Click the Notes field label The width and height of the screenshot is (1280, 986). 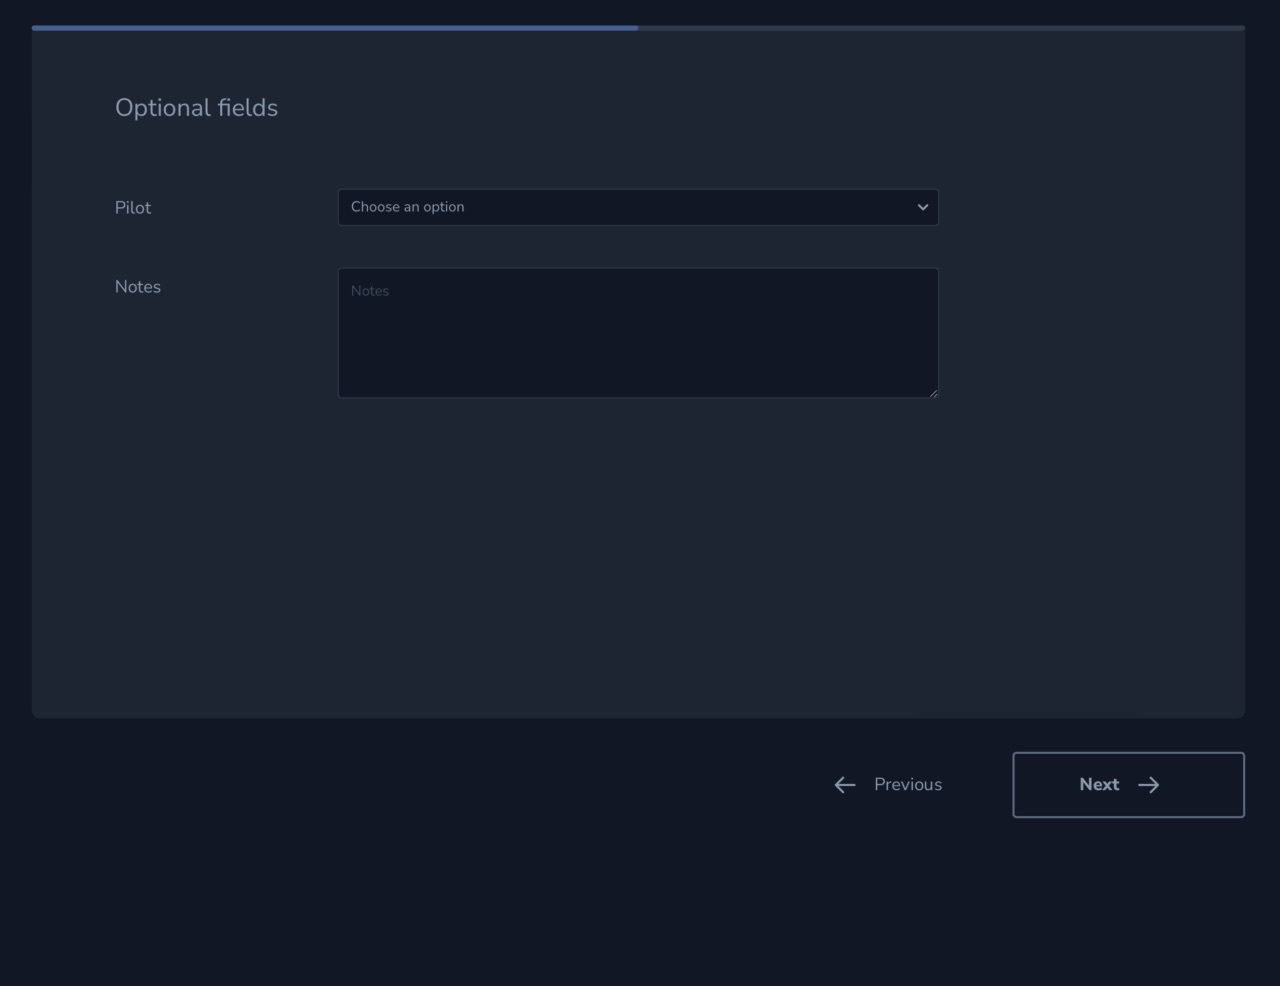click(x=137, y=287)
